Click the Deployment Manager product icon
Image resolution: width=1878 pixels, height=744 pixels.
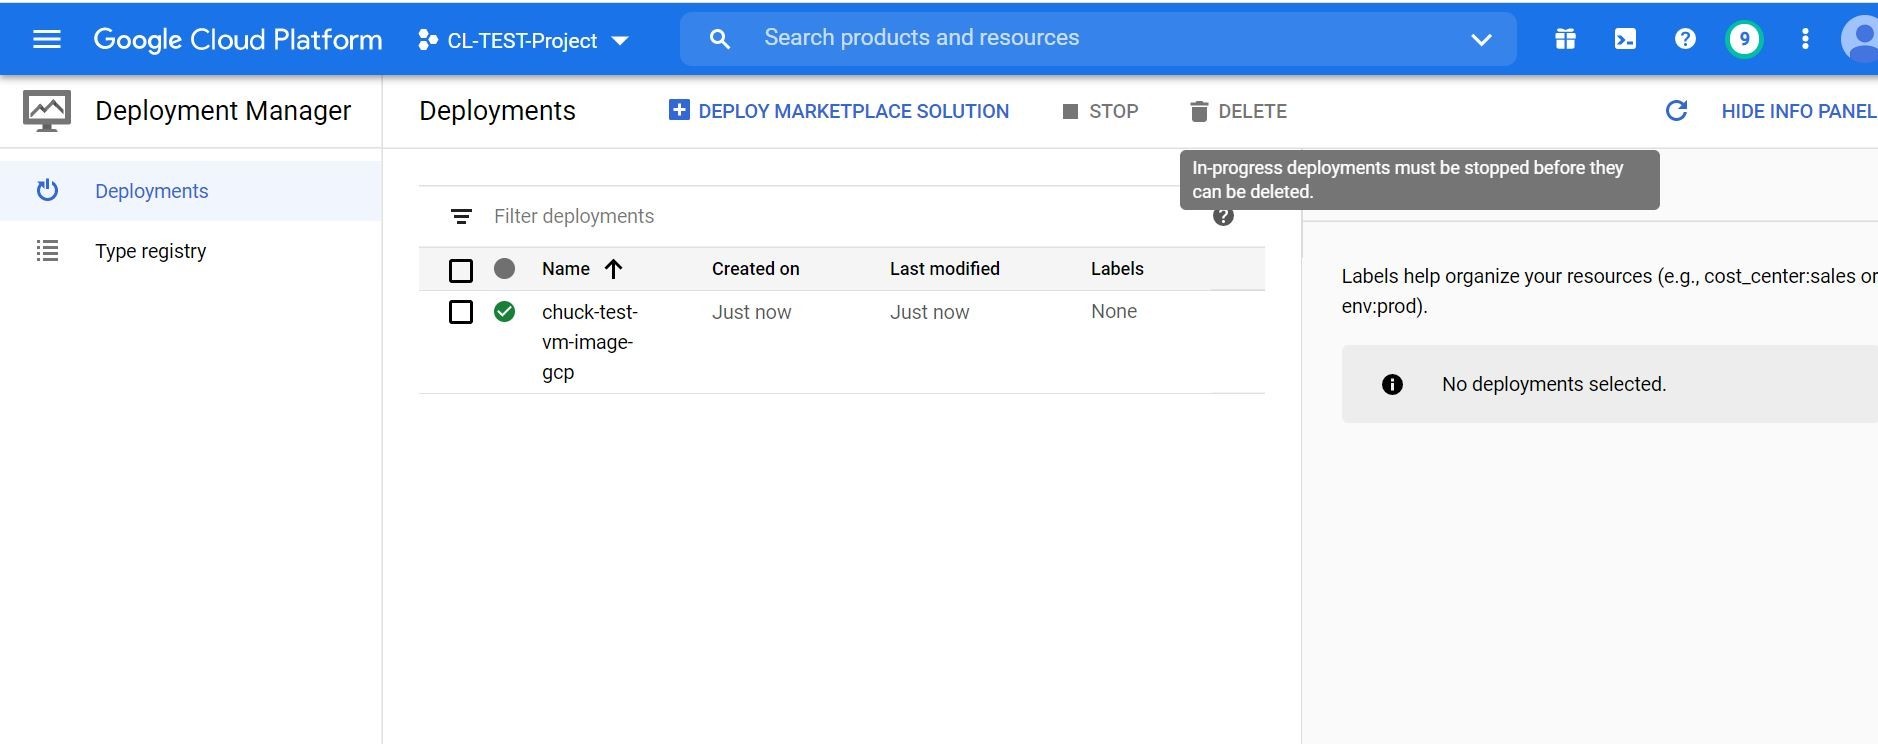tap(47, 111)
